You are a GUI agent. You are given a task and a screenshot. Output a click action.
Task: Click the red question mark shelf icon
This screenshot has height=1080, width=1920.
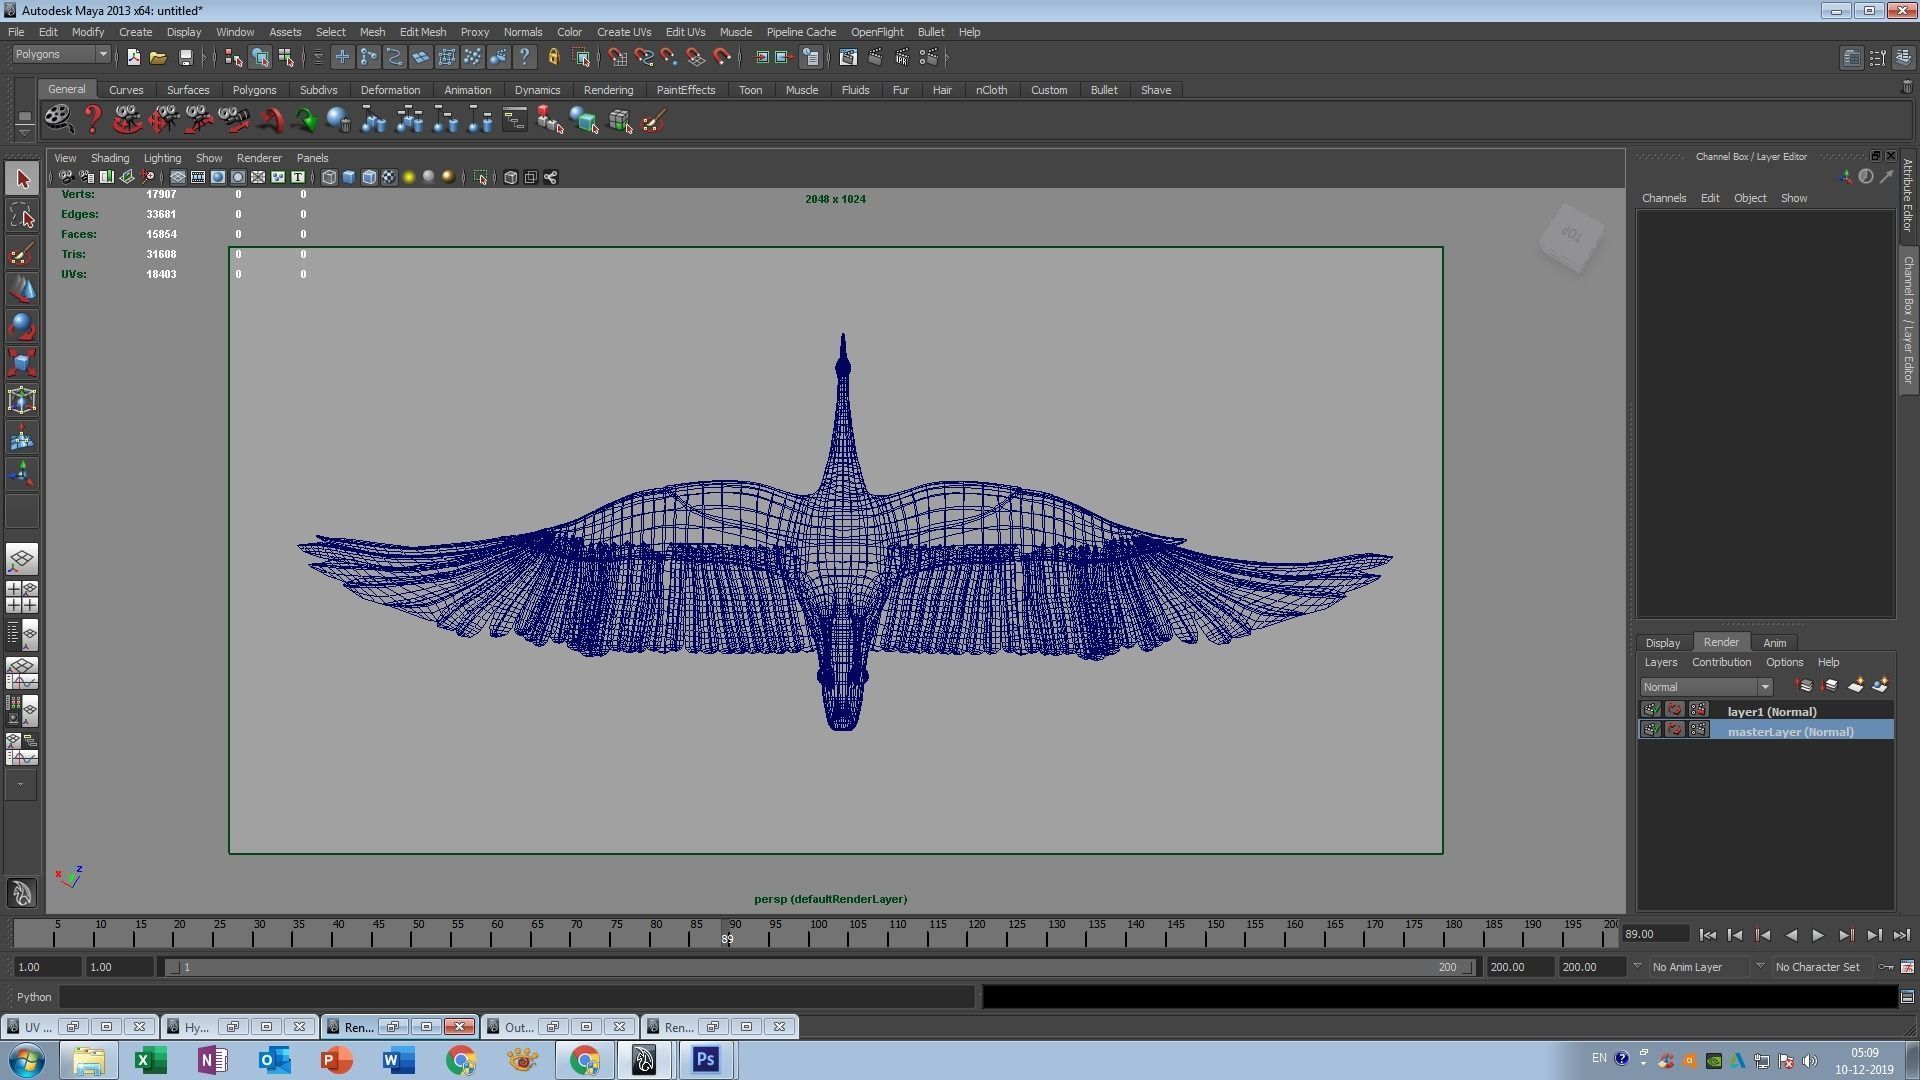point(92,121)
